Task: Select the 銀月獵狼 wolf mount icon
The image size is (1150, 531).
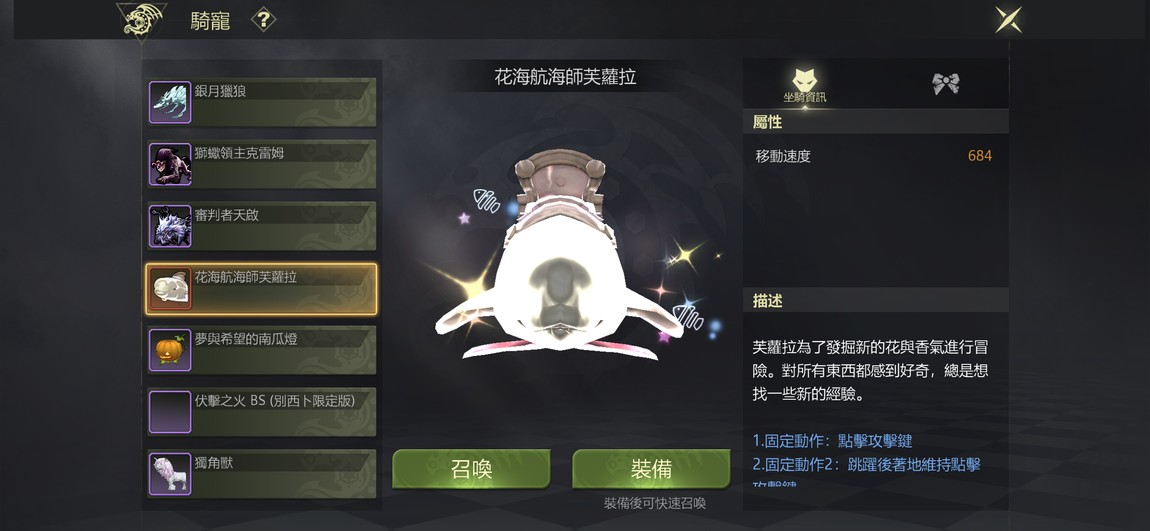Action: [x=170, y=103]
